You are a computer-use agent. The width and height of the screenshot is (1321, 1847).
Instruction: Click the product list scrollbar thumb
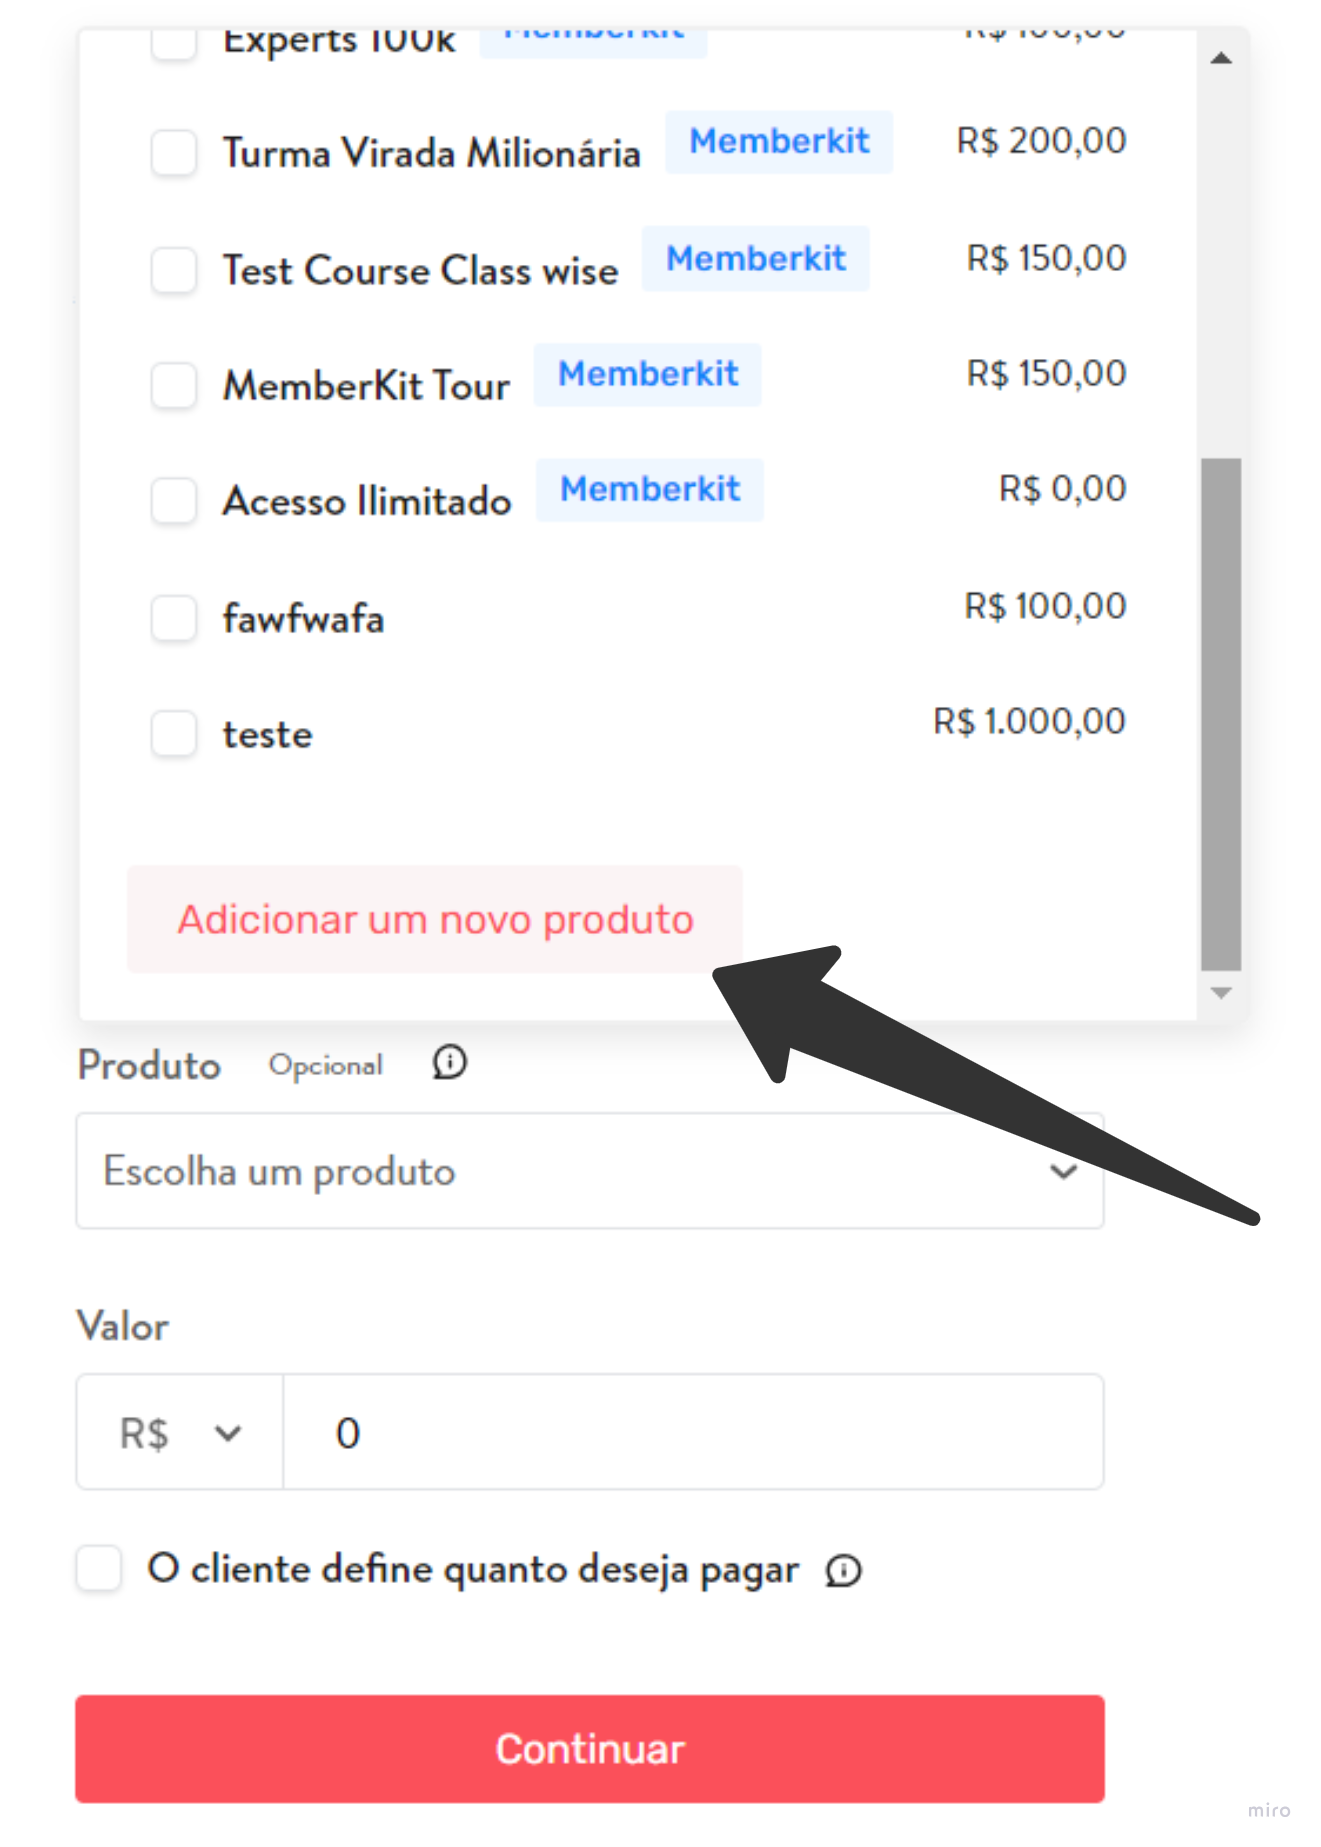point(1221,714)
